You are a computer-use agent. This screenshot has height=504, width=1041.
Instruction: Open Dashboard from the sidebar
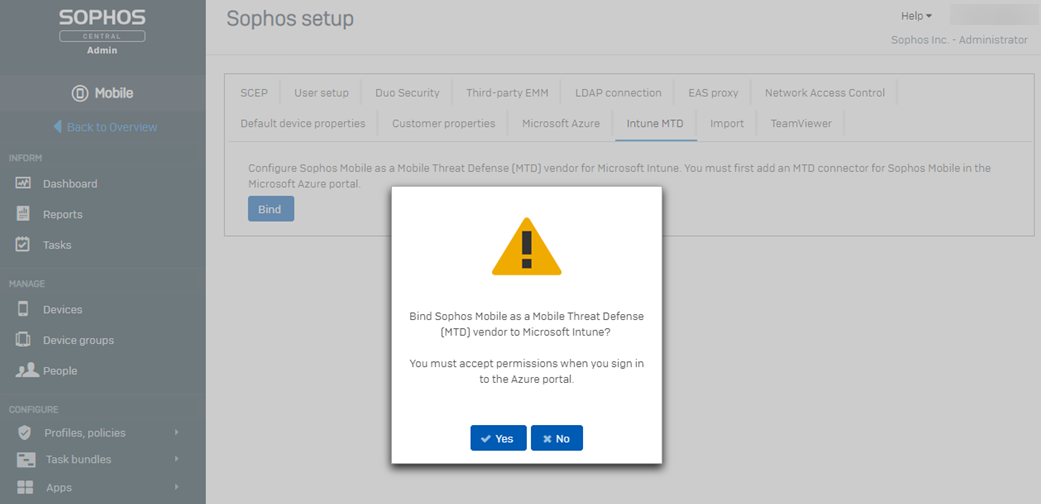[x=70, y=183]
